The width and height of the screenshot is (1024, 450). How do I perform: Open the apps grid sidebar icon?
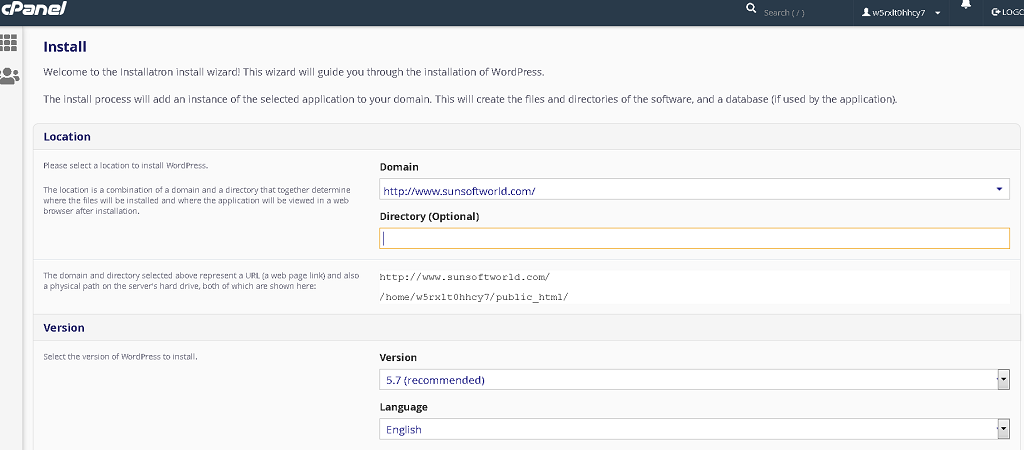point(9,42)
